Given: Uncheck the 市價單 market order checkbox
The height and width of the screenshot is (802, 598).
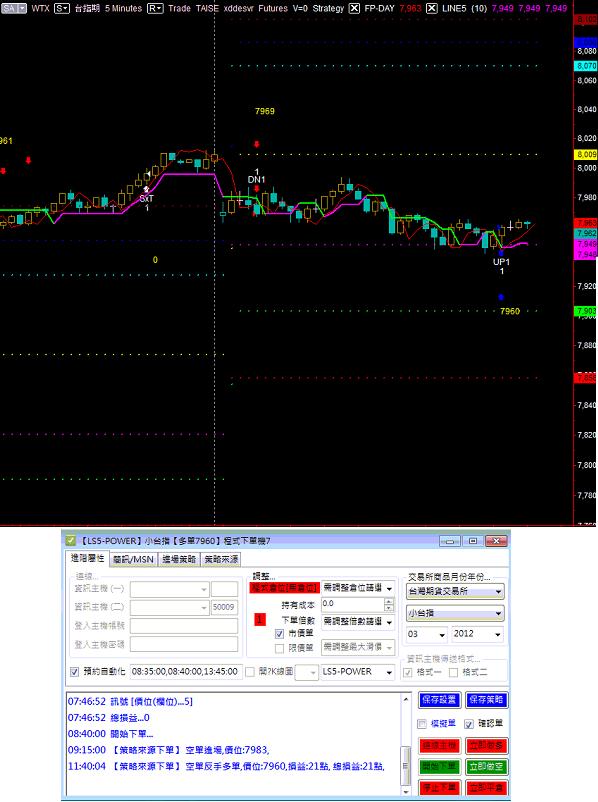Looking at the screenshot, I should tap(279, 634).
